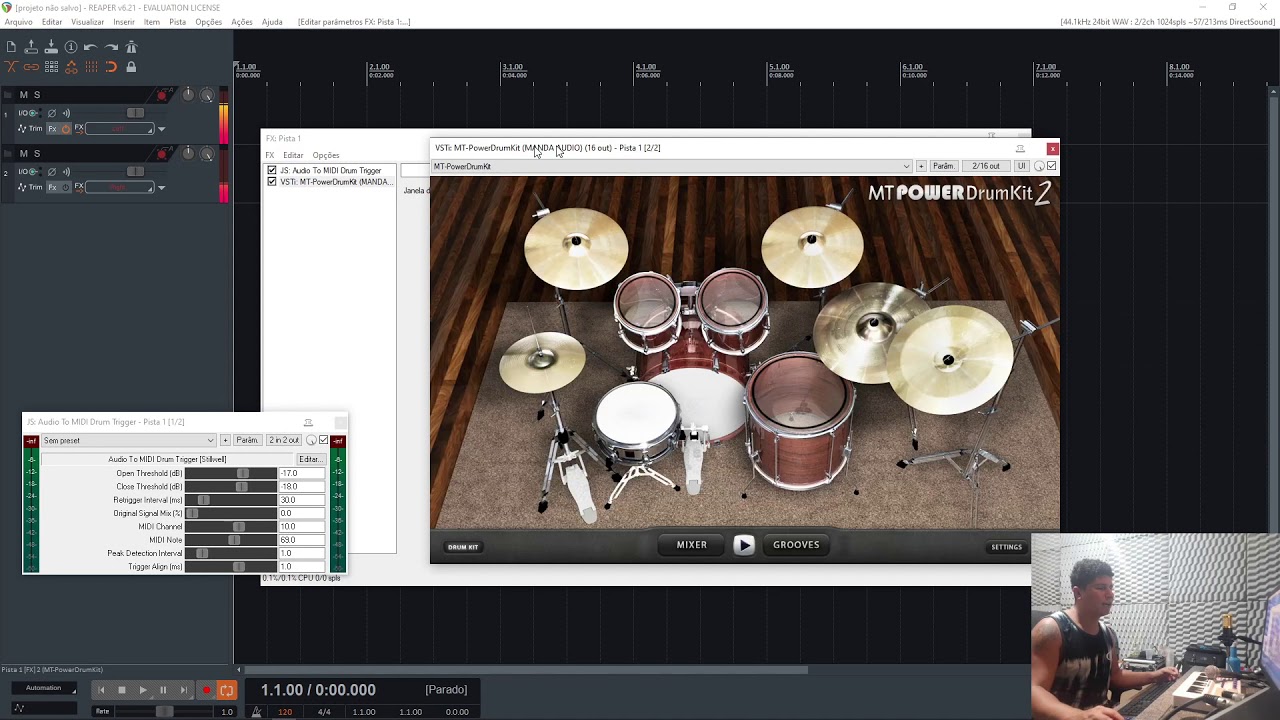The image size is (1280, 720).
Task: Open the MT-PowerDrumKit preset dropdown
Action: tap(672, 166)
